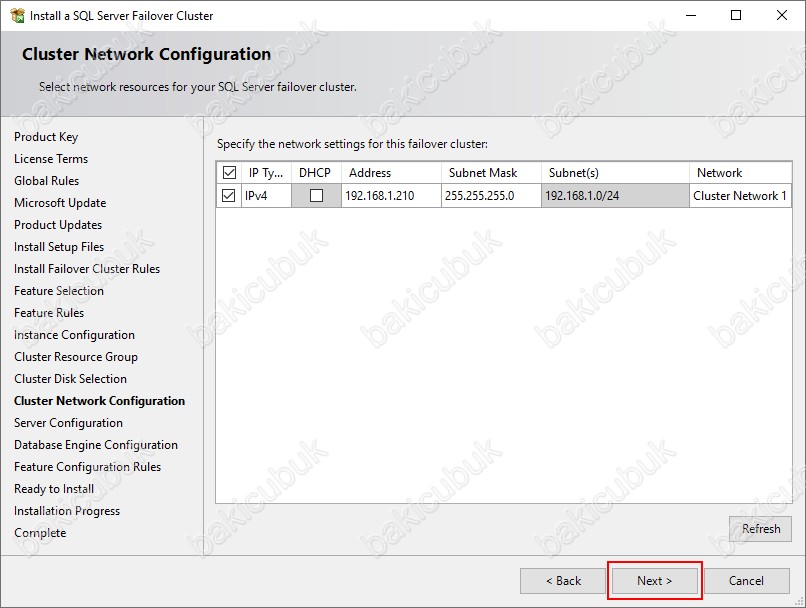
Task: Select the Install Failover Cluster Rules step
Action: coord(87,269)
